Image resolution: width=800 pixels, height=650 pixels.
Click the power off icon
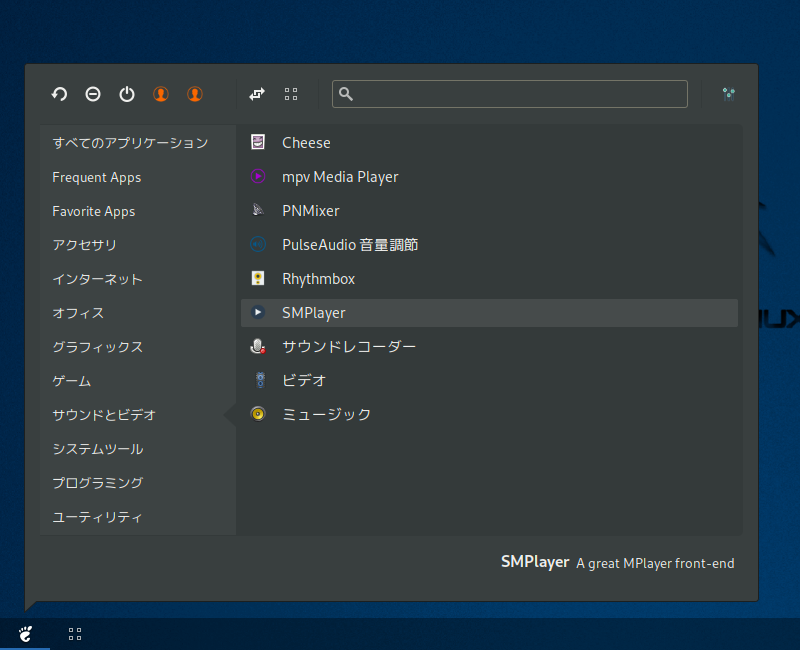pyautogui.click(x=127, y=94)
